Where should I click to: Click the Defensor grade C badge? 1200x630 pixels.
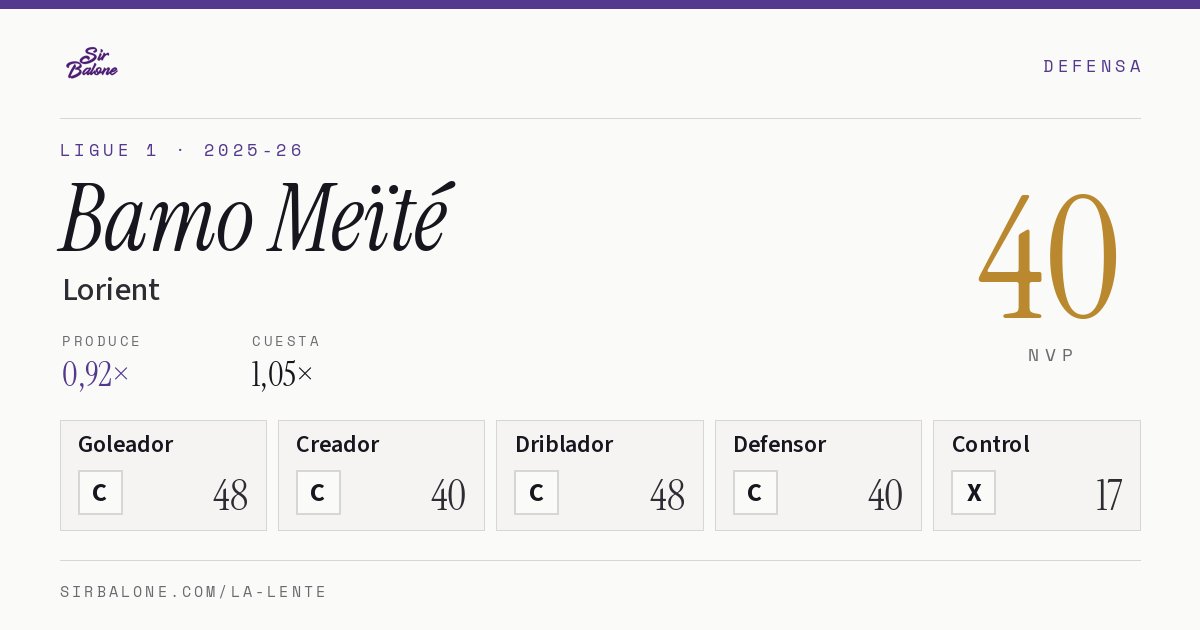point(755,492)
